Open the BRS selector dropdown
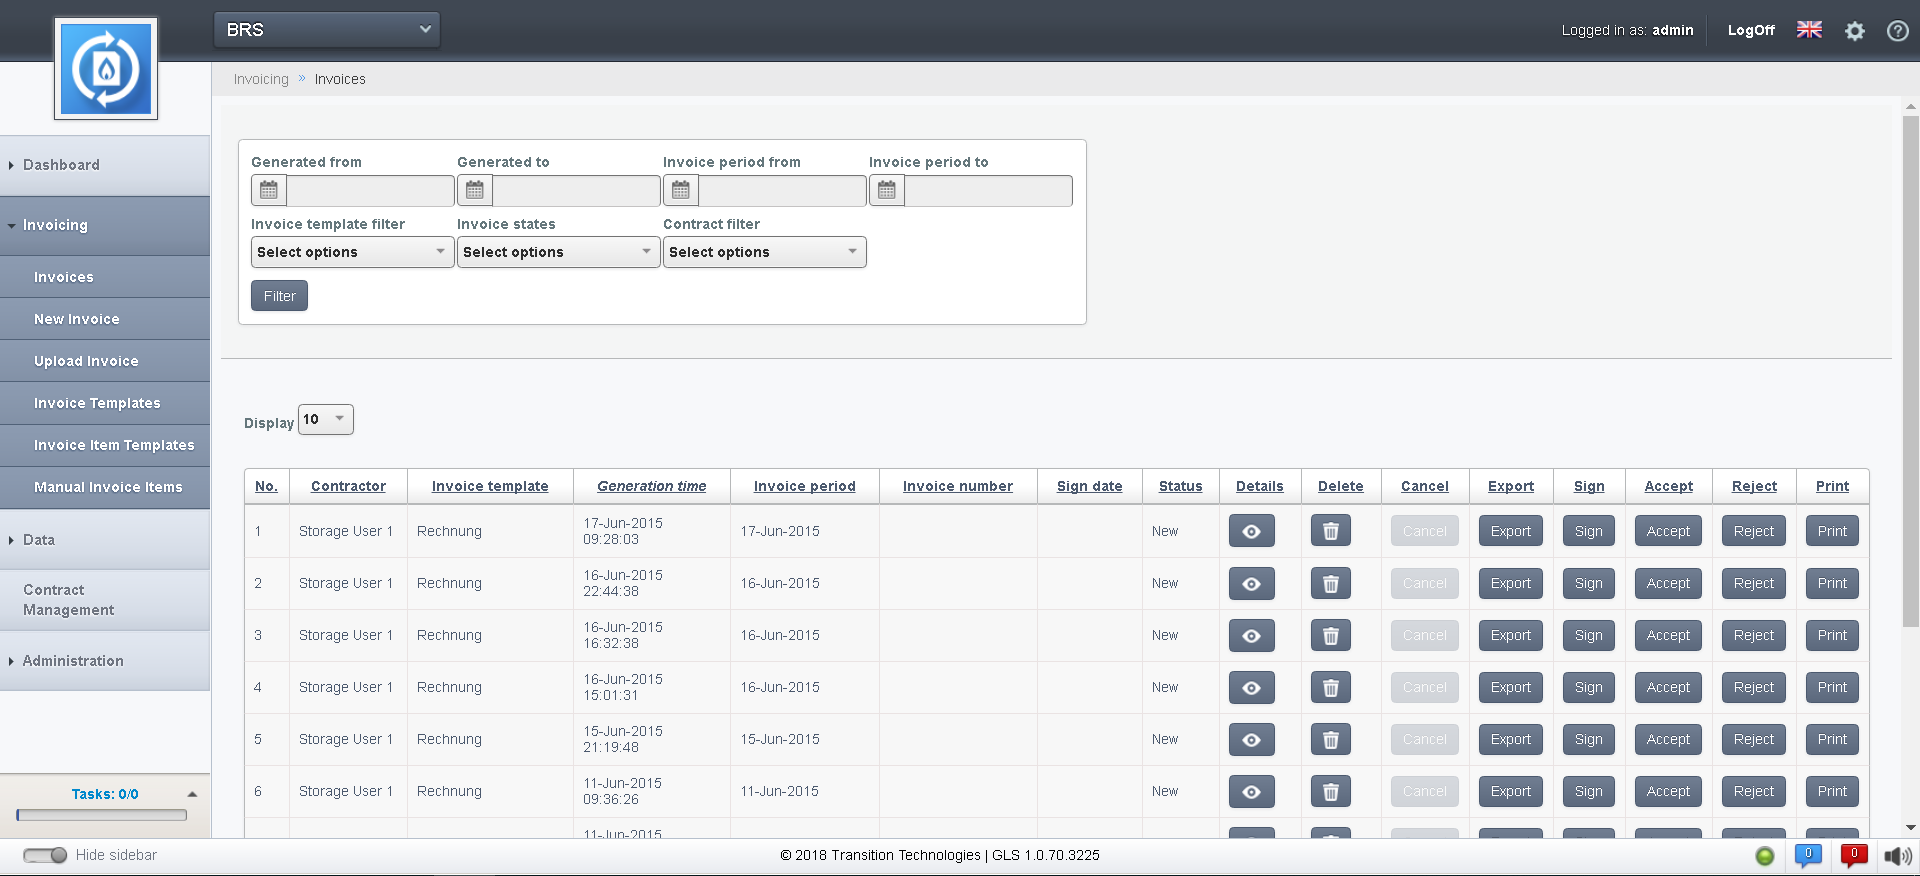Image resolution: width=1920 pixels, height=876 pixels. coord(327,30)
